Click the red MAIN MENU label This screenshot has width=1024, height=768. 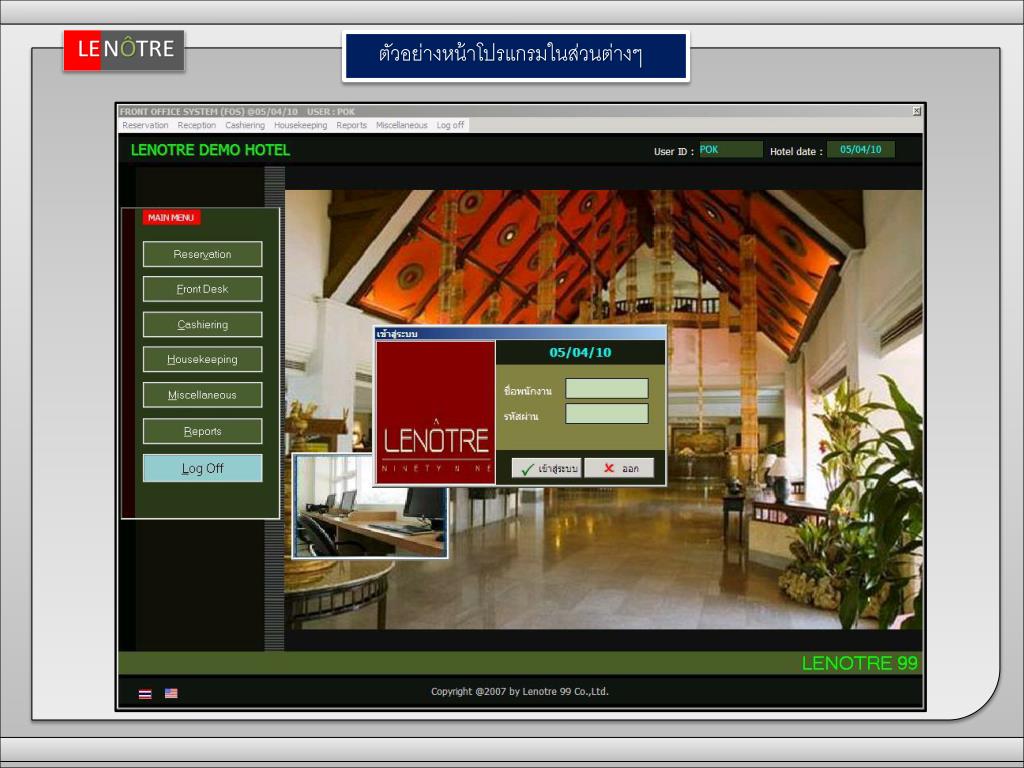click(x=171, y=217)
